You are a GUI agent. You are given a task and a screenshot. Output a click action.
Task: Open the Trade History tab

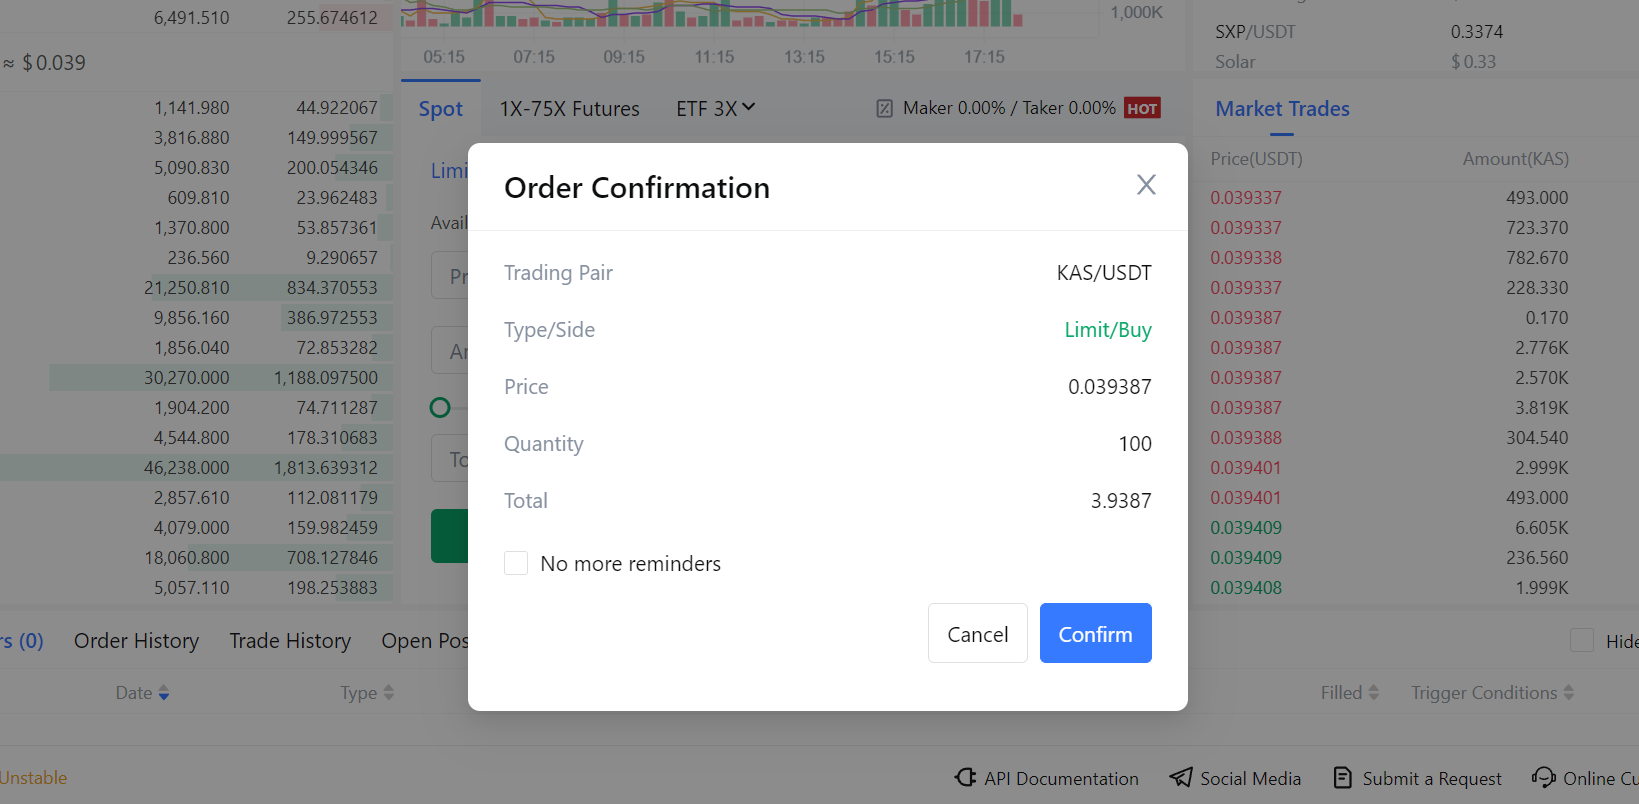290,640
